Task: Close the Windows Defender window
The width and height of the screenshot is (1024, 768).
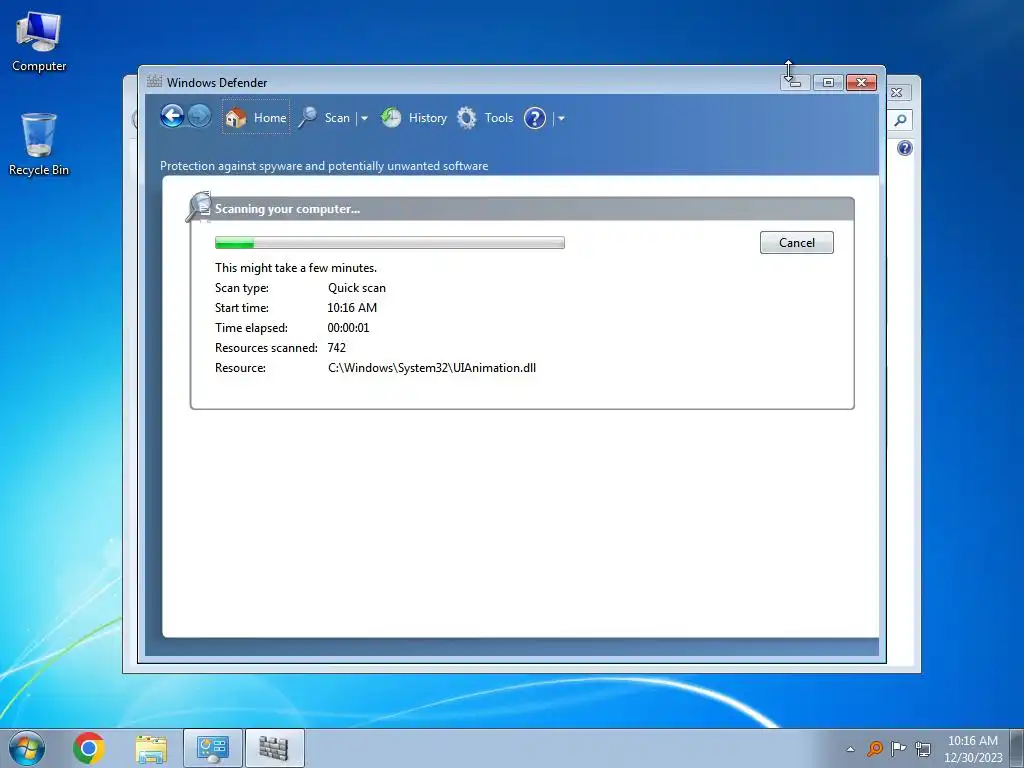Action: 861,83
